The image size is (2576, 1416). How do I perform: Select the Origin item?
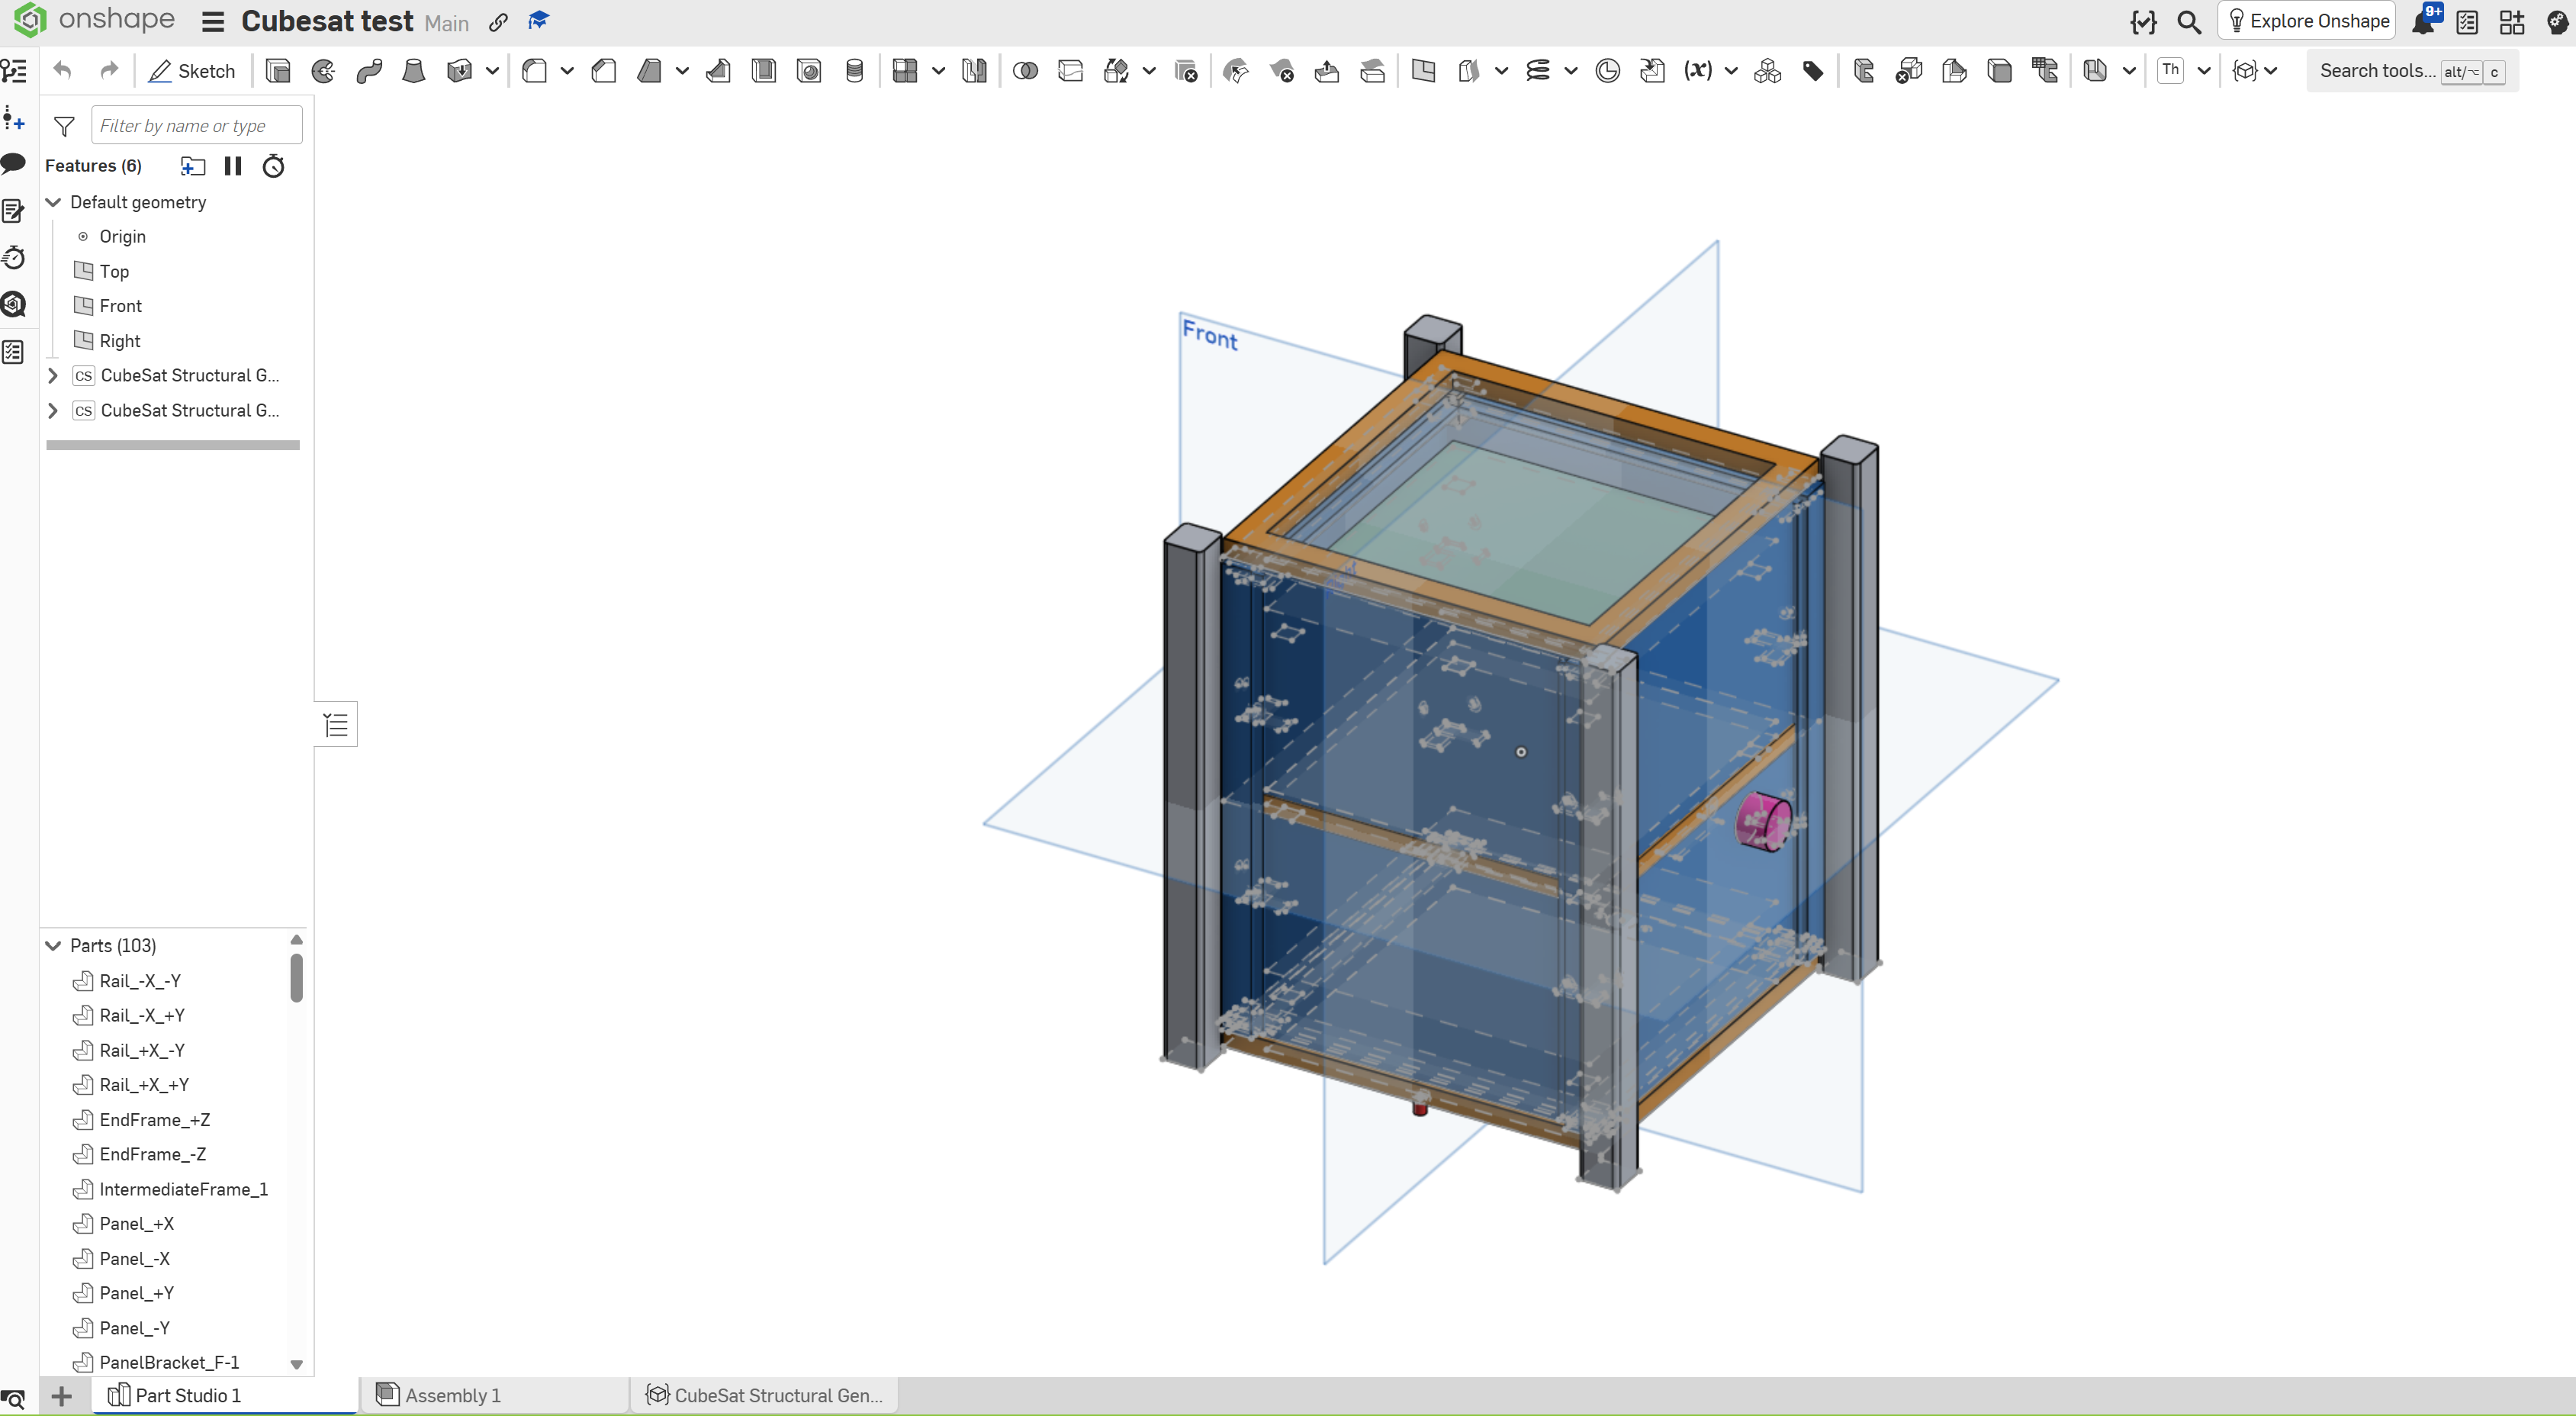click(122, 236)
